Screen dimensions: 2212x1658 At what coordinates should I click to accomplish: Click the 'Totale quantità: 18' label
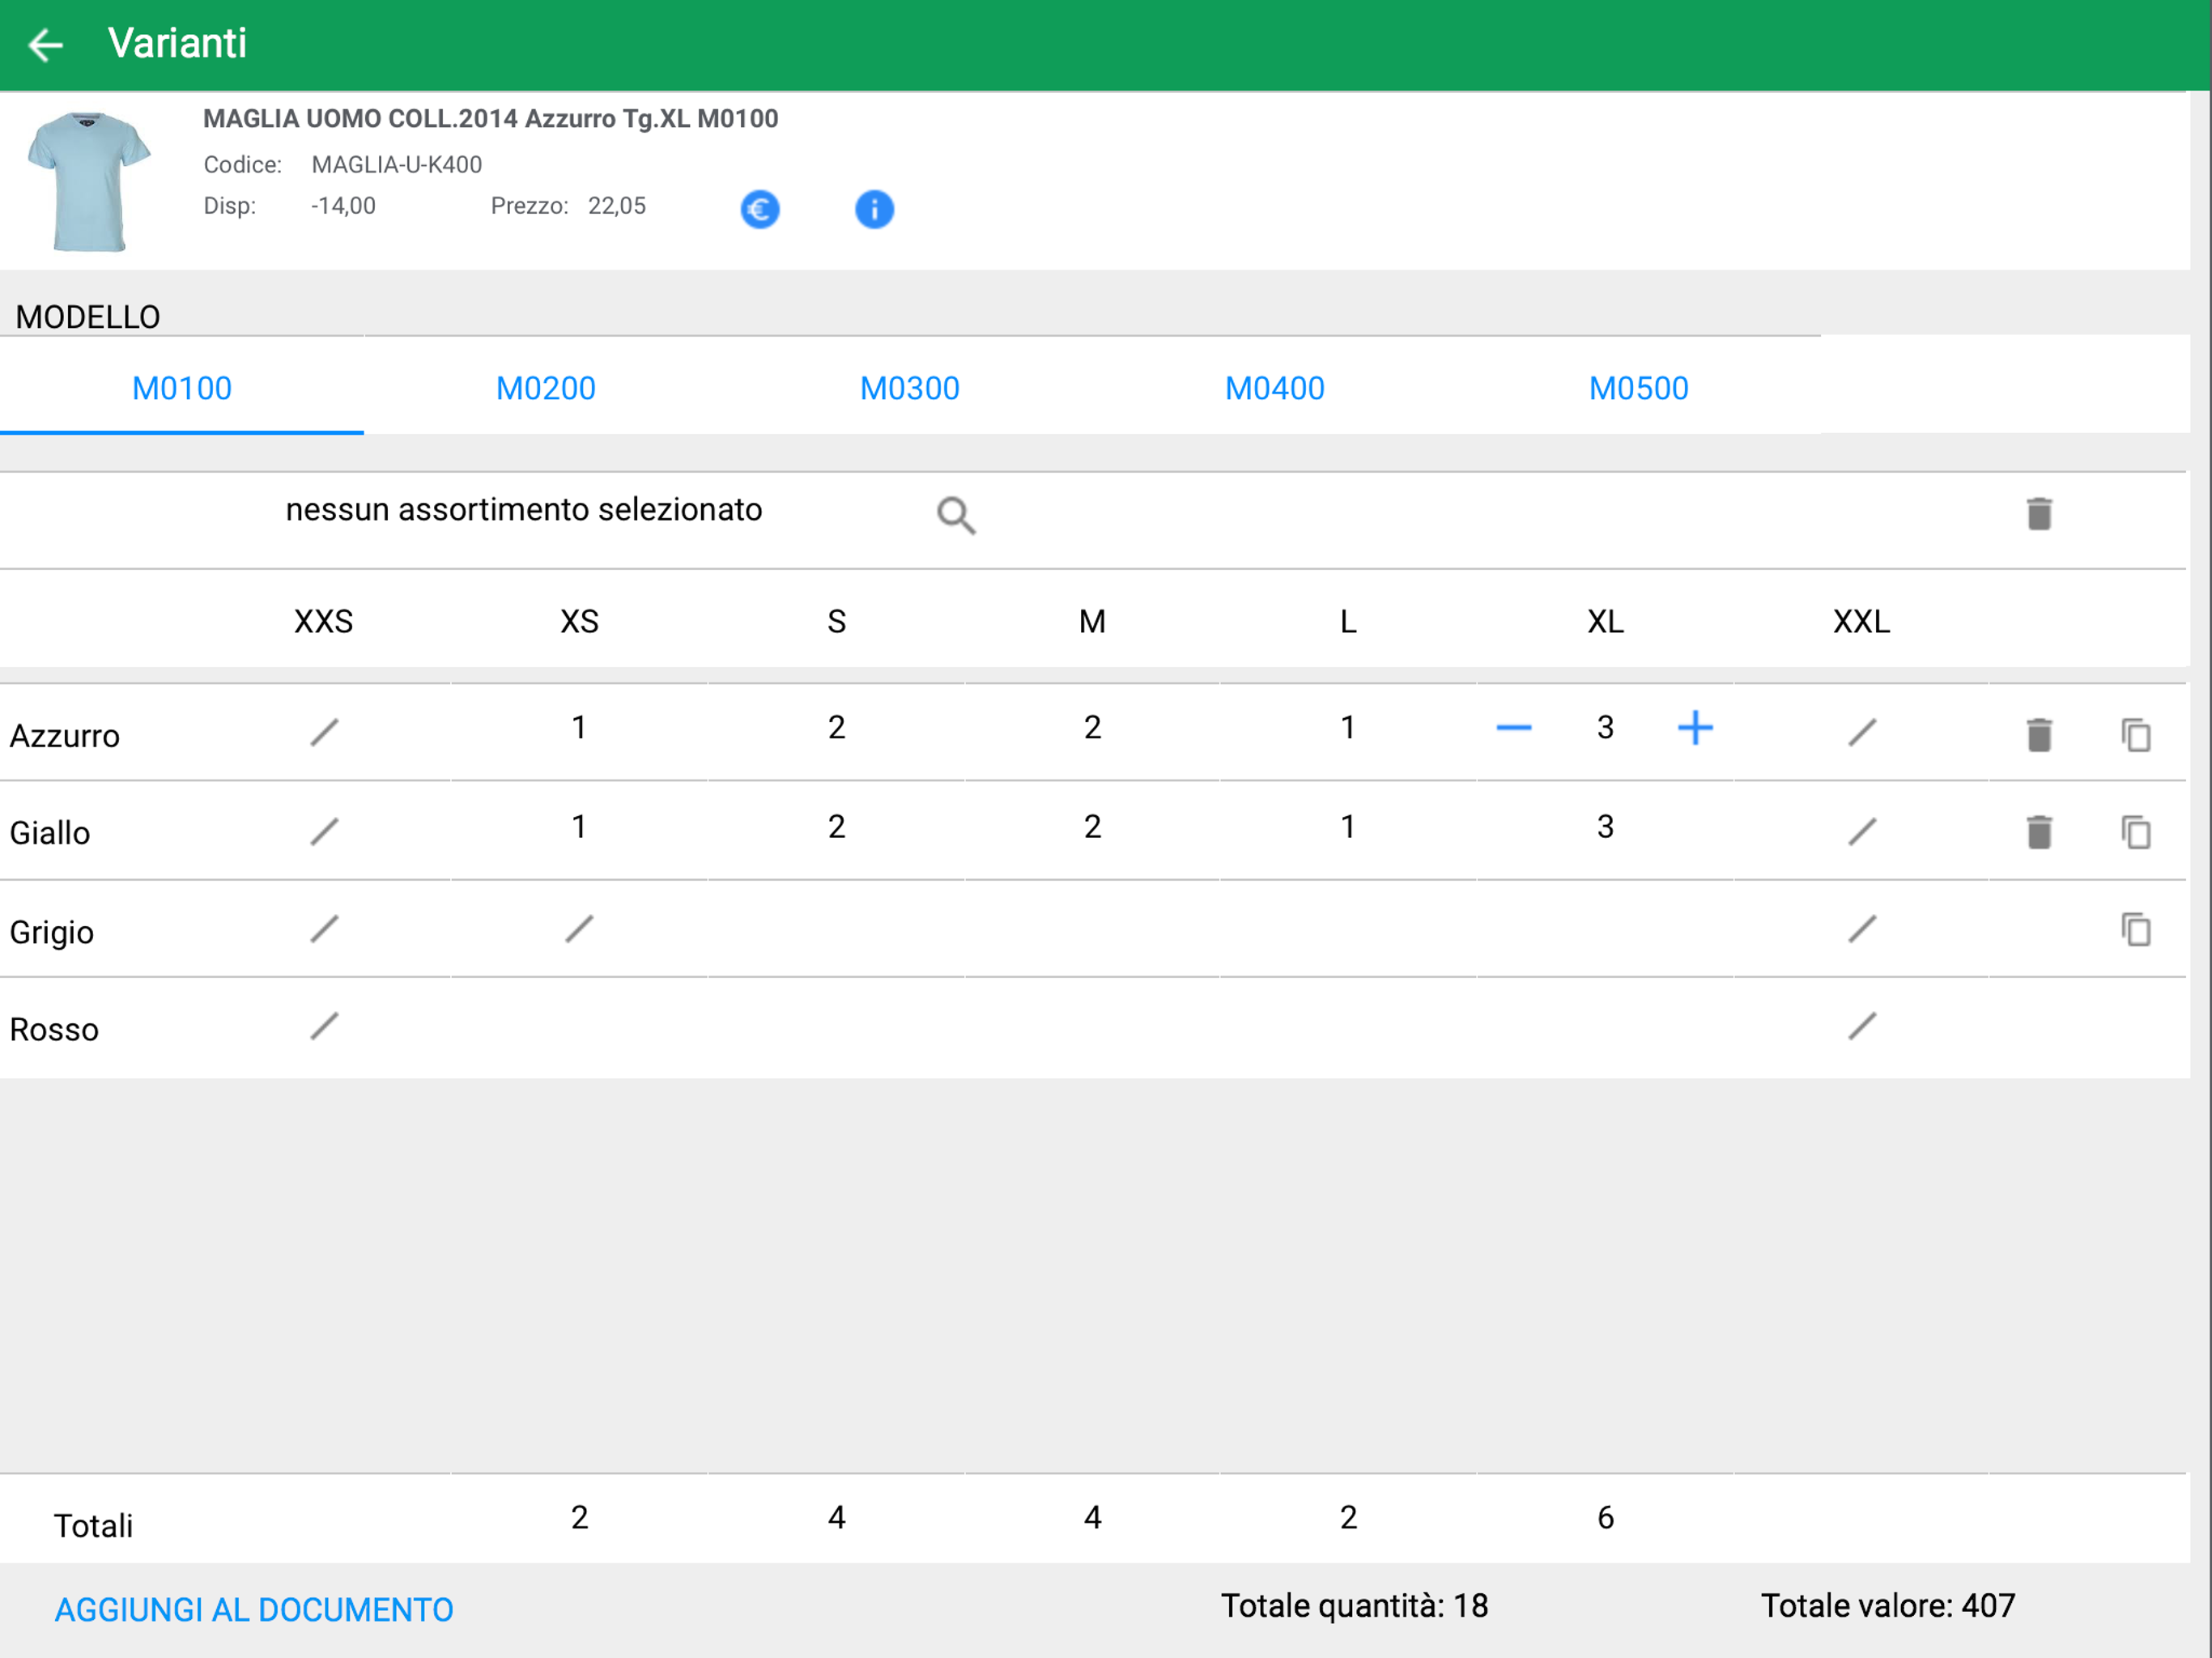(x=1354, y=1606)
